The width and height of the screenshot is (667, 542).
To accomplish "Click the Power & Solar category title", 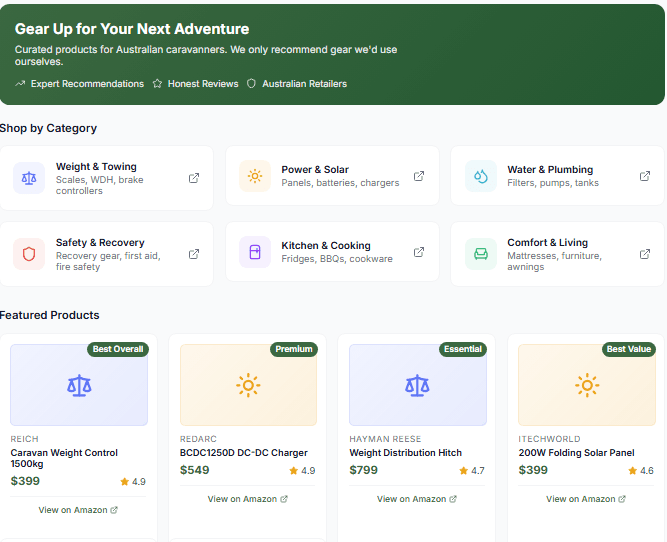I will [315, 170].
